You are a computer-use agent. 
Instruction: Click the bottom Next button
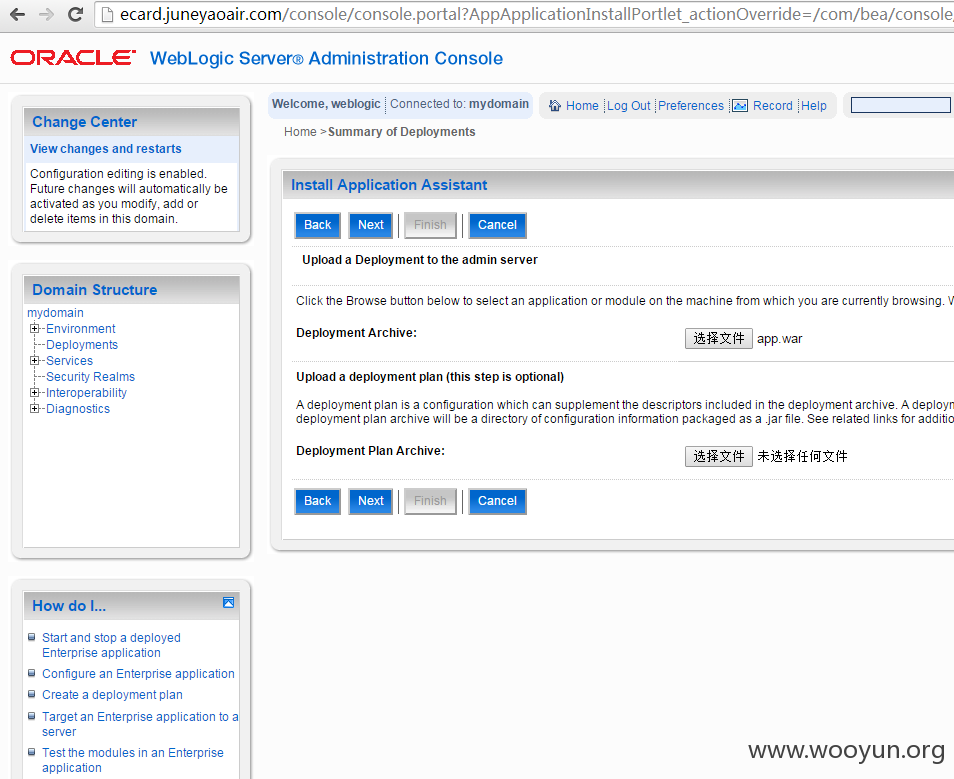(x=371, y=501)
